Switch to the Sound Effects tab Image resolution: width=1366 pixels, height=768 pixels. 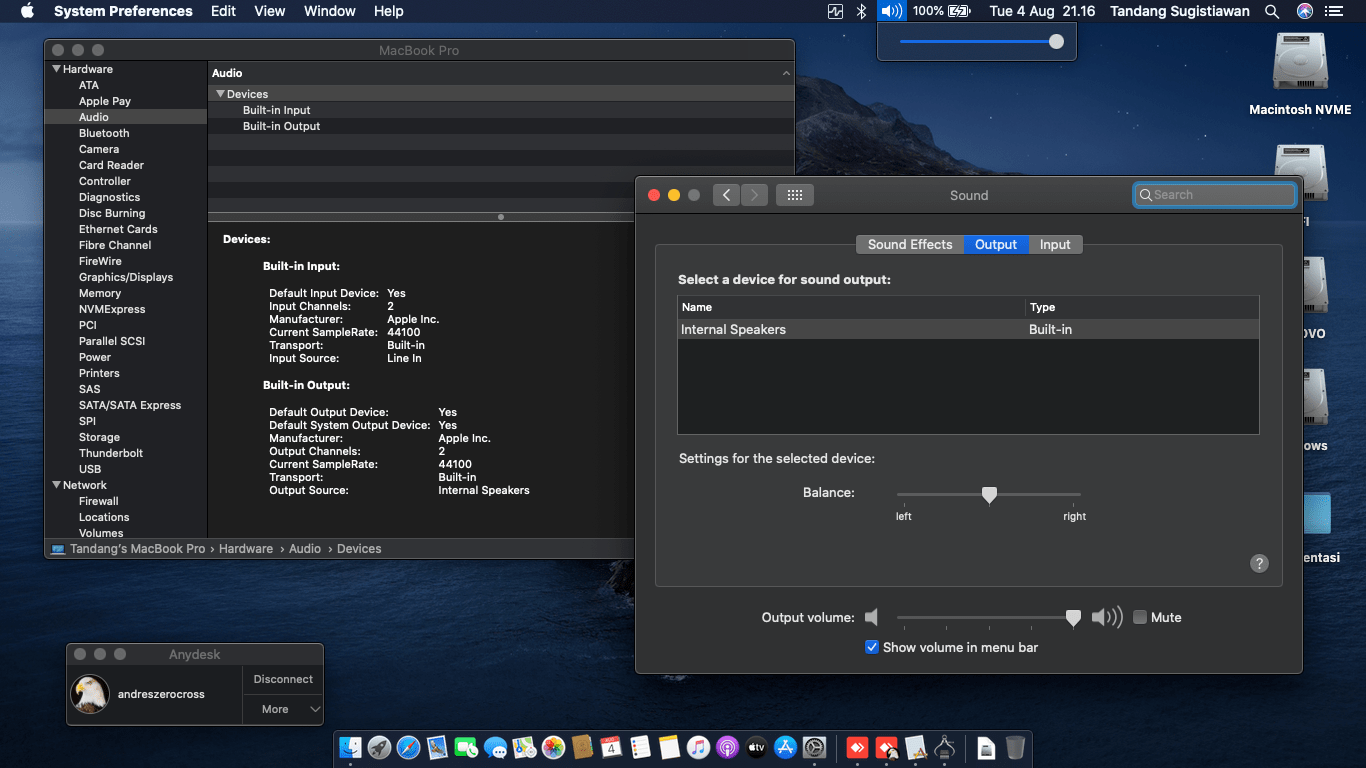pos(910,244)
